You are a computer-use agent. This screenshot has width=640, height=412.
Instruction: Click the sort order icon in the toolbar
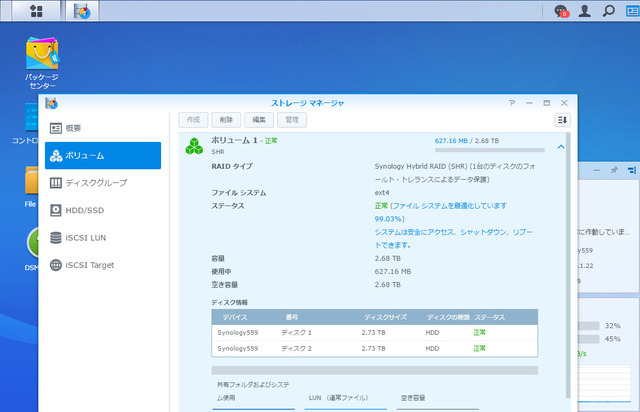[x=562, y=120]
